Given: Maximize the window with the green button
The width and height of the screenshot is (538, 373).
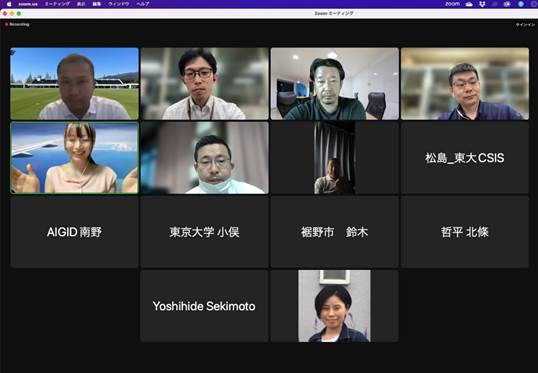Looking at the screenshot, I should point(19,13).
